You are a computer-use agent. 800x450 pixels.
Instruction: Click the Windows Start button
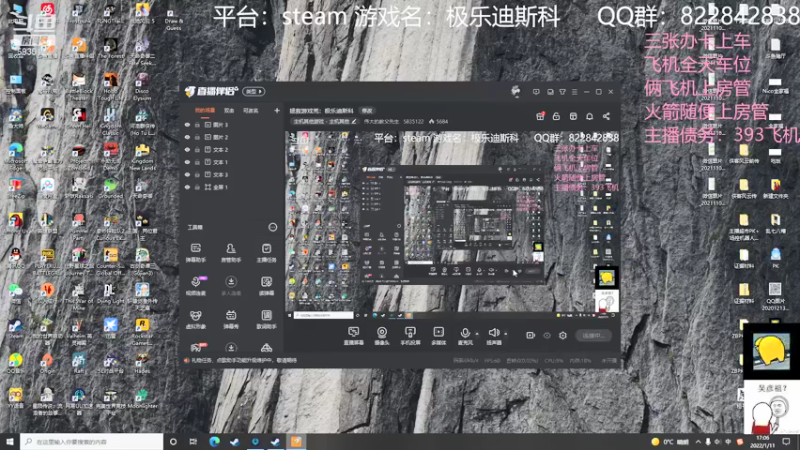pos(10,441)
